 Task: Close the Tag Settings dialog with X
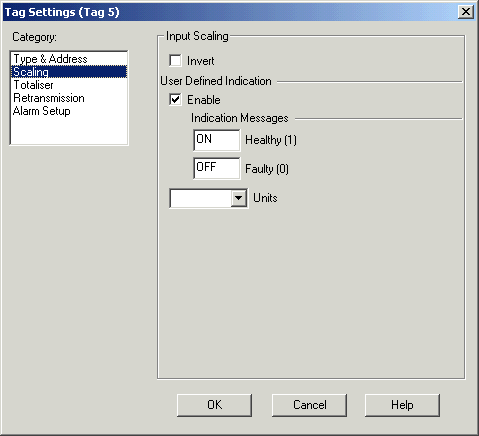pyautogui.click(x=466, y=12)
